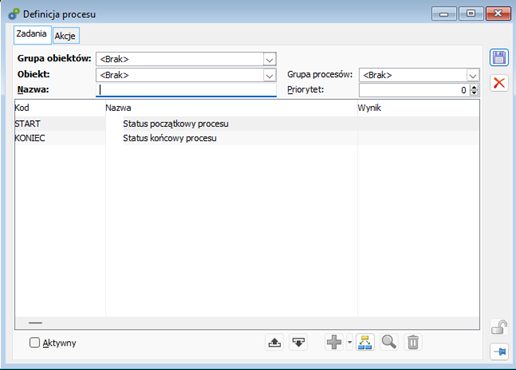The image size is (516, 370).
Task: Click the open padlock icon
Action: (499, 327)
